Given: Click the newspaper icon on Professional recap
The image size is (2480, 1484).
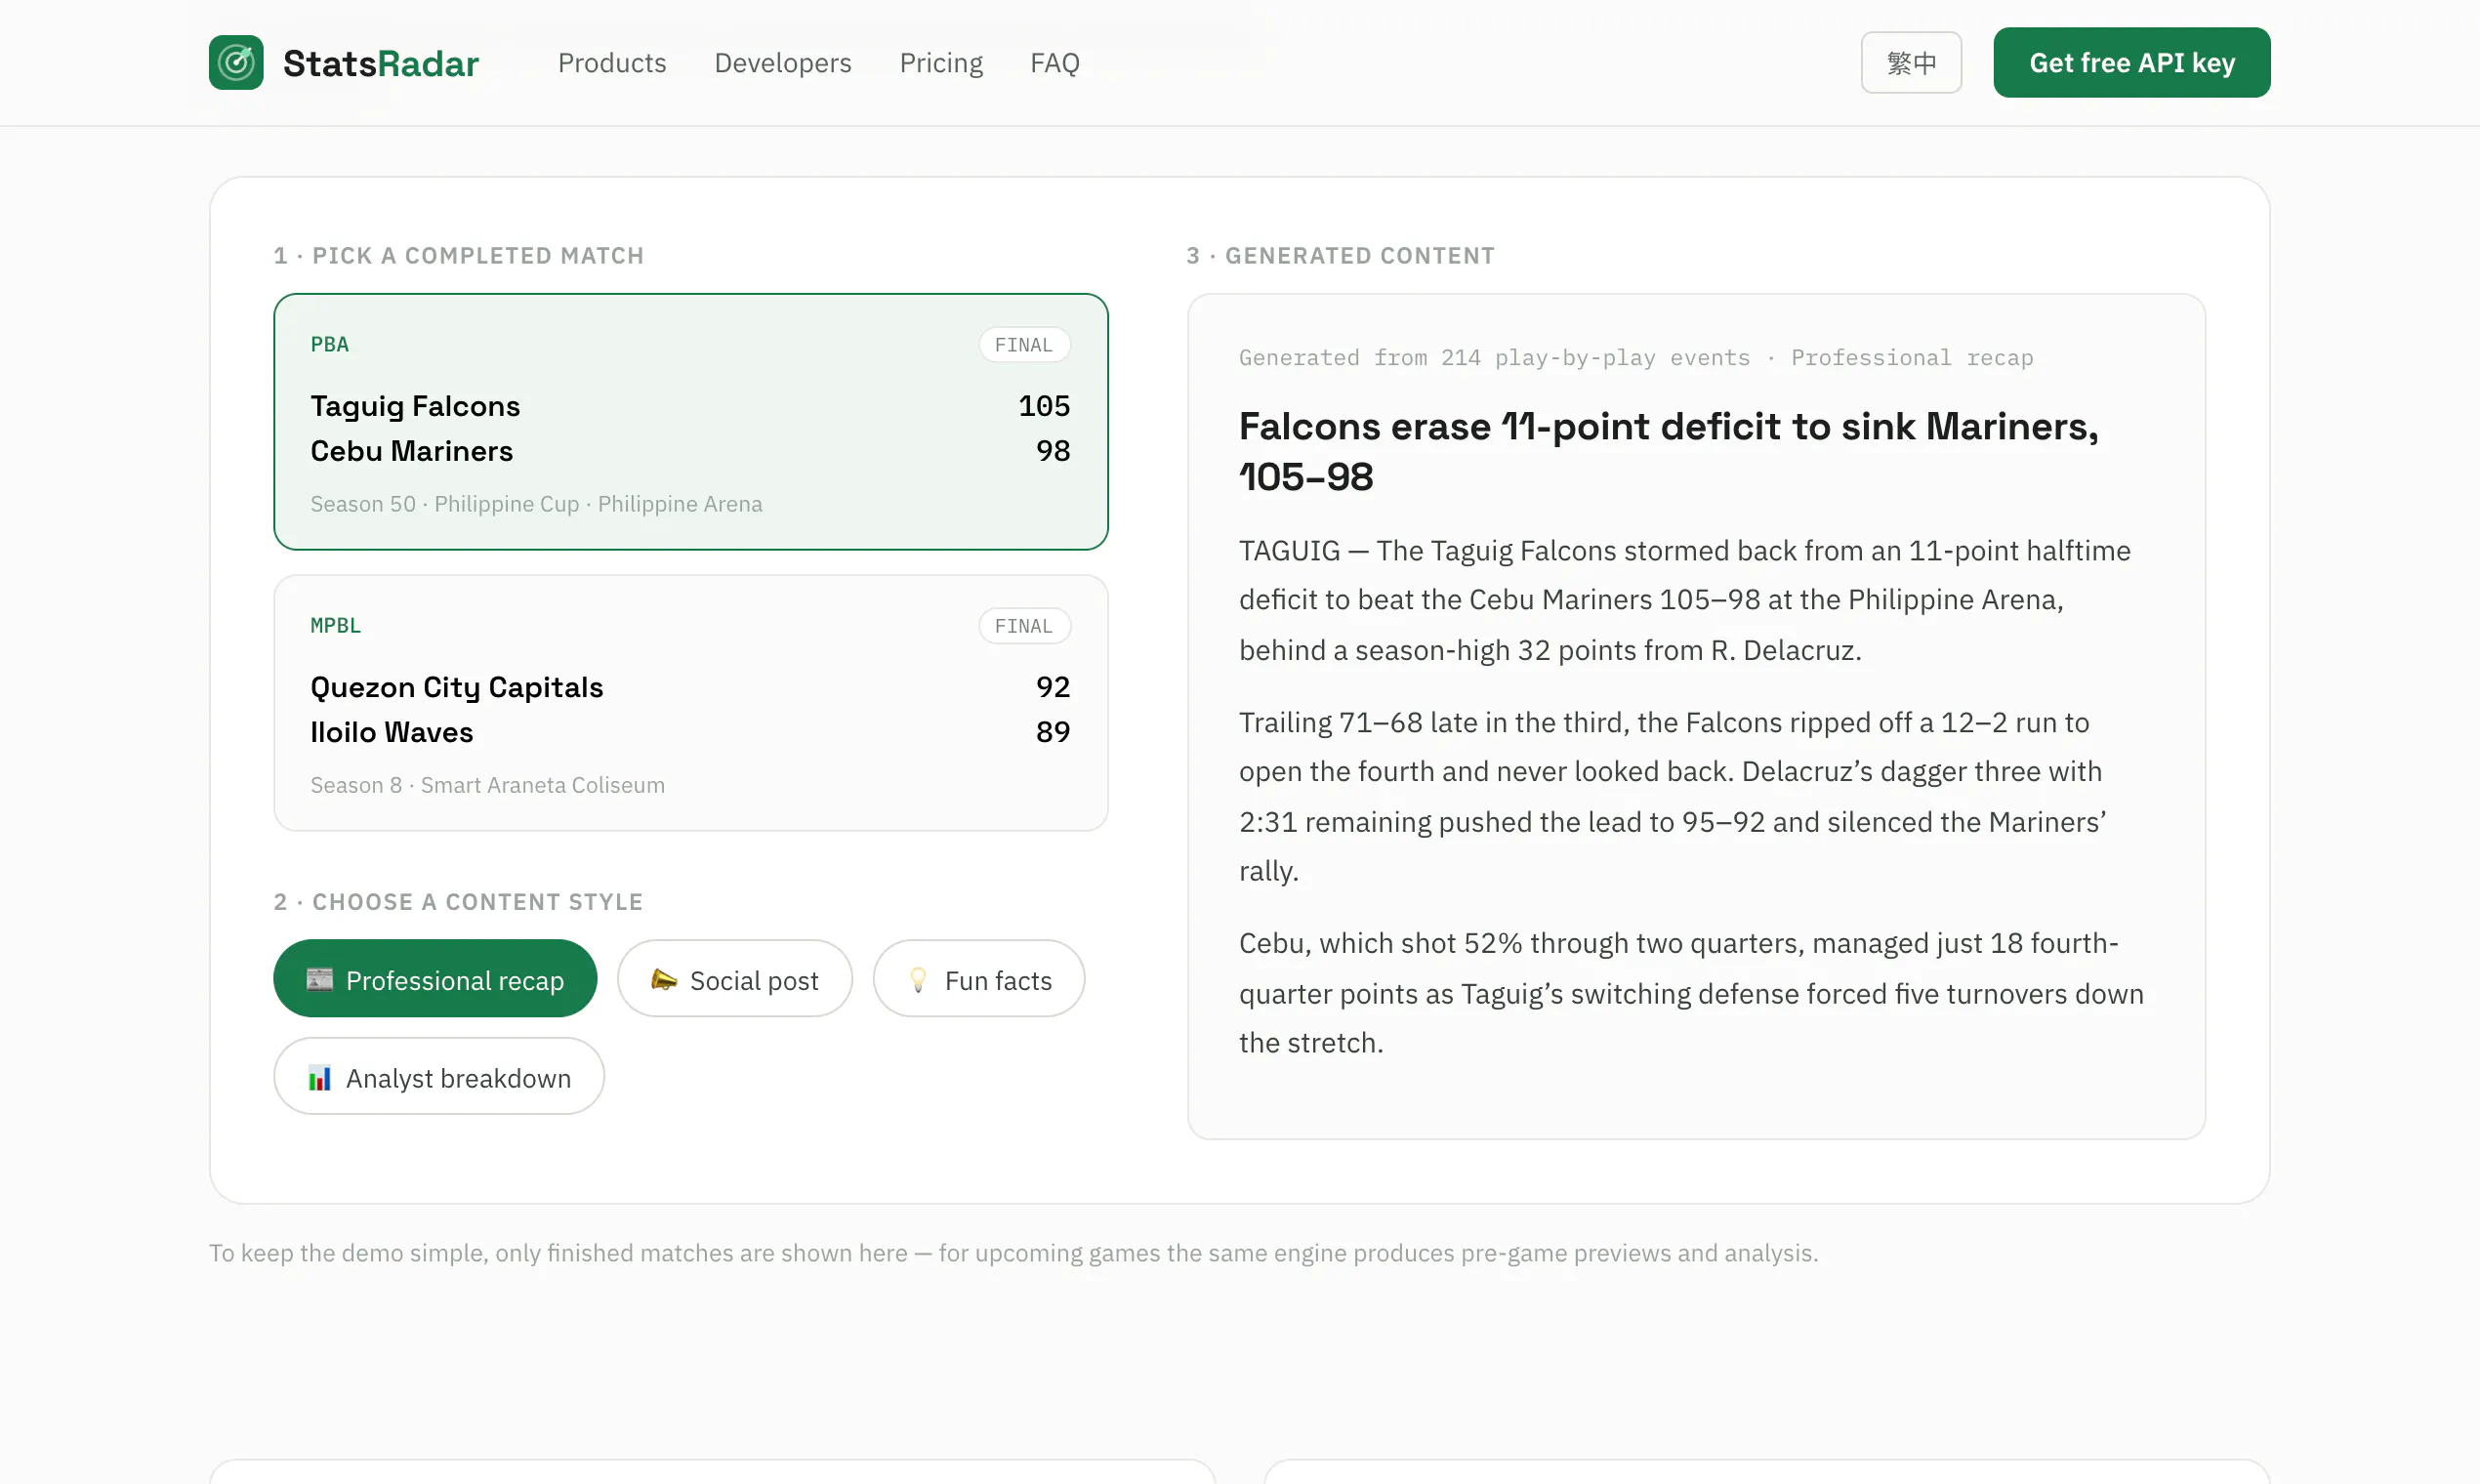Looking at the screenshot, I should pyautogui.click(x=320, y=979).
